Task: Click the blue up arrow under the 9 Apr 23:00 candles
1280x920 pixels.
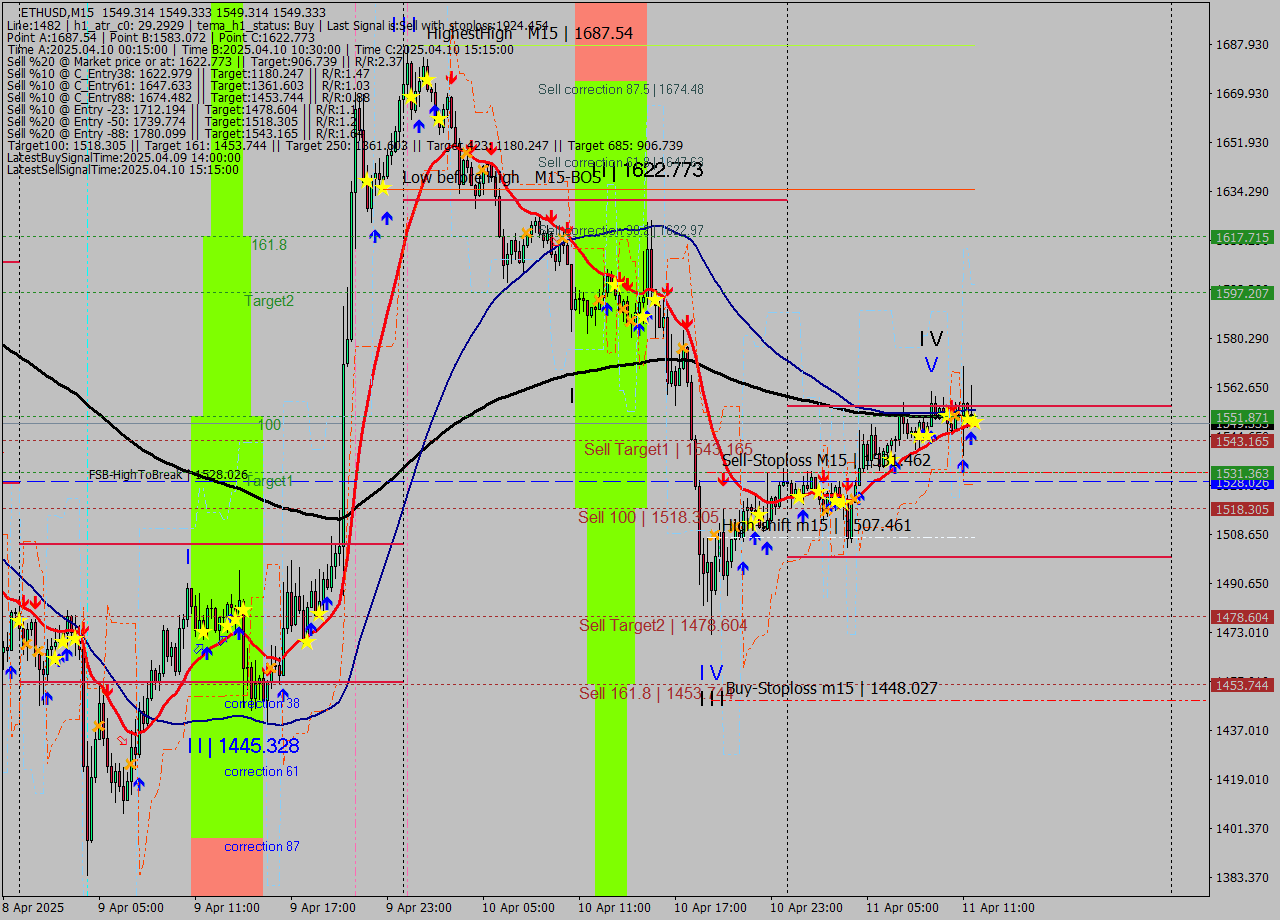Action: [x=417, y=126]
